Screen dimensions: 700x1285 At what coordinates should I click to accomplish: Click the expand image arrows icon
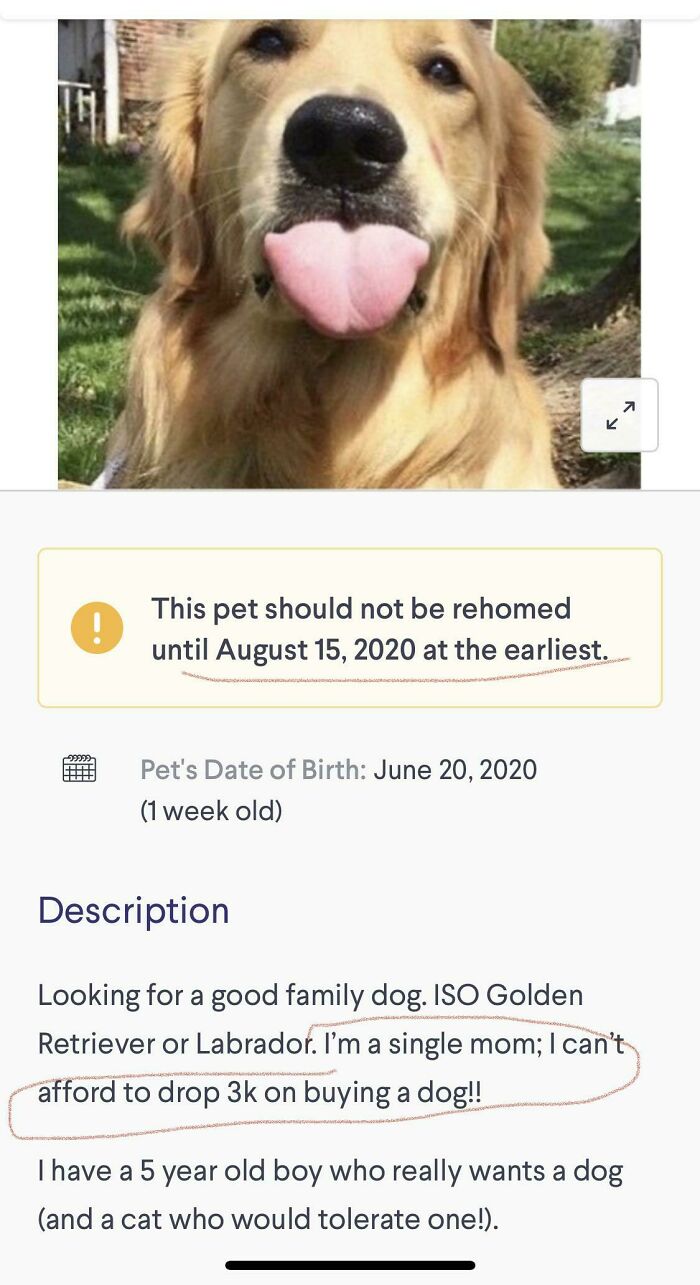tap(620, 415)
